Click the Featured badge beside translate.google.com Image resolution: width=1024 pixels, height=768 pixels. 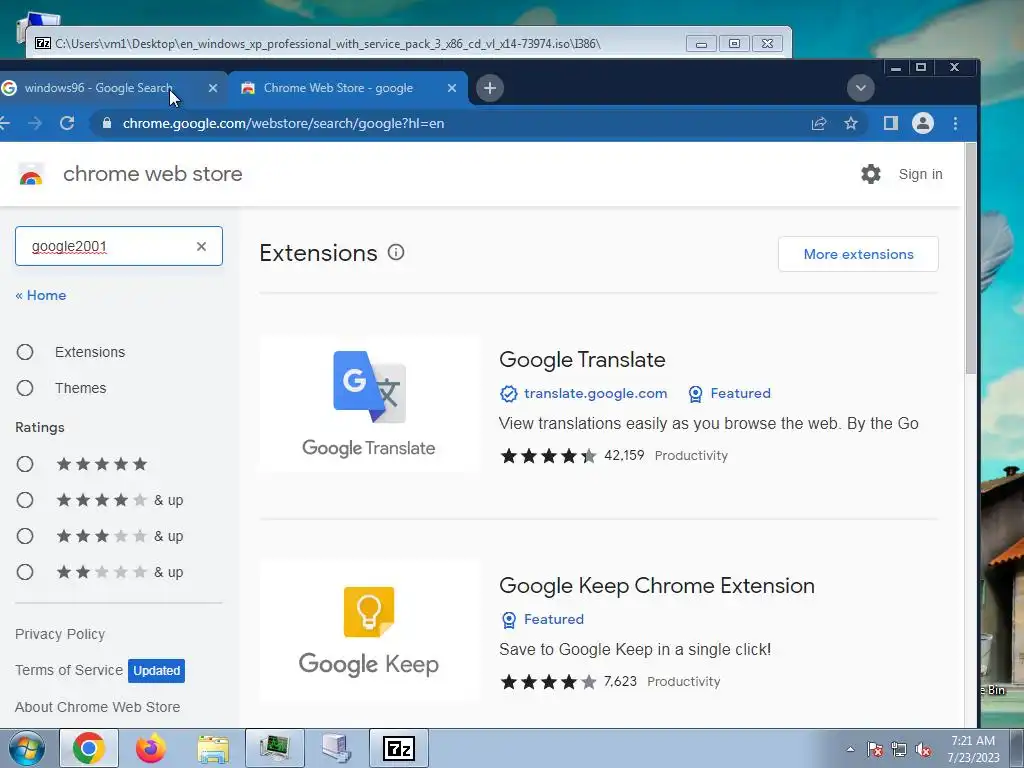(x=729, y=394)
